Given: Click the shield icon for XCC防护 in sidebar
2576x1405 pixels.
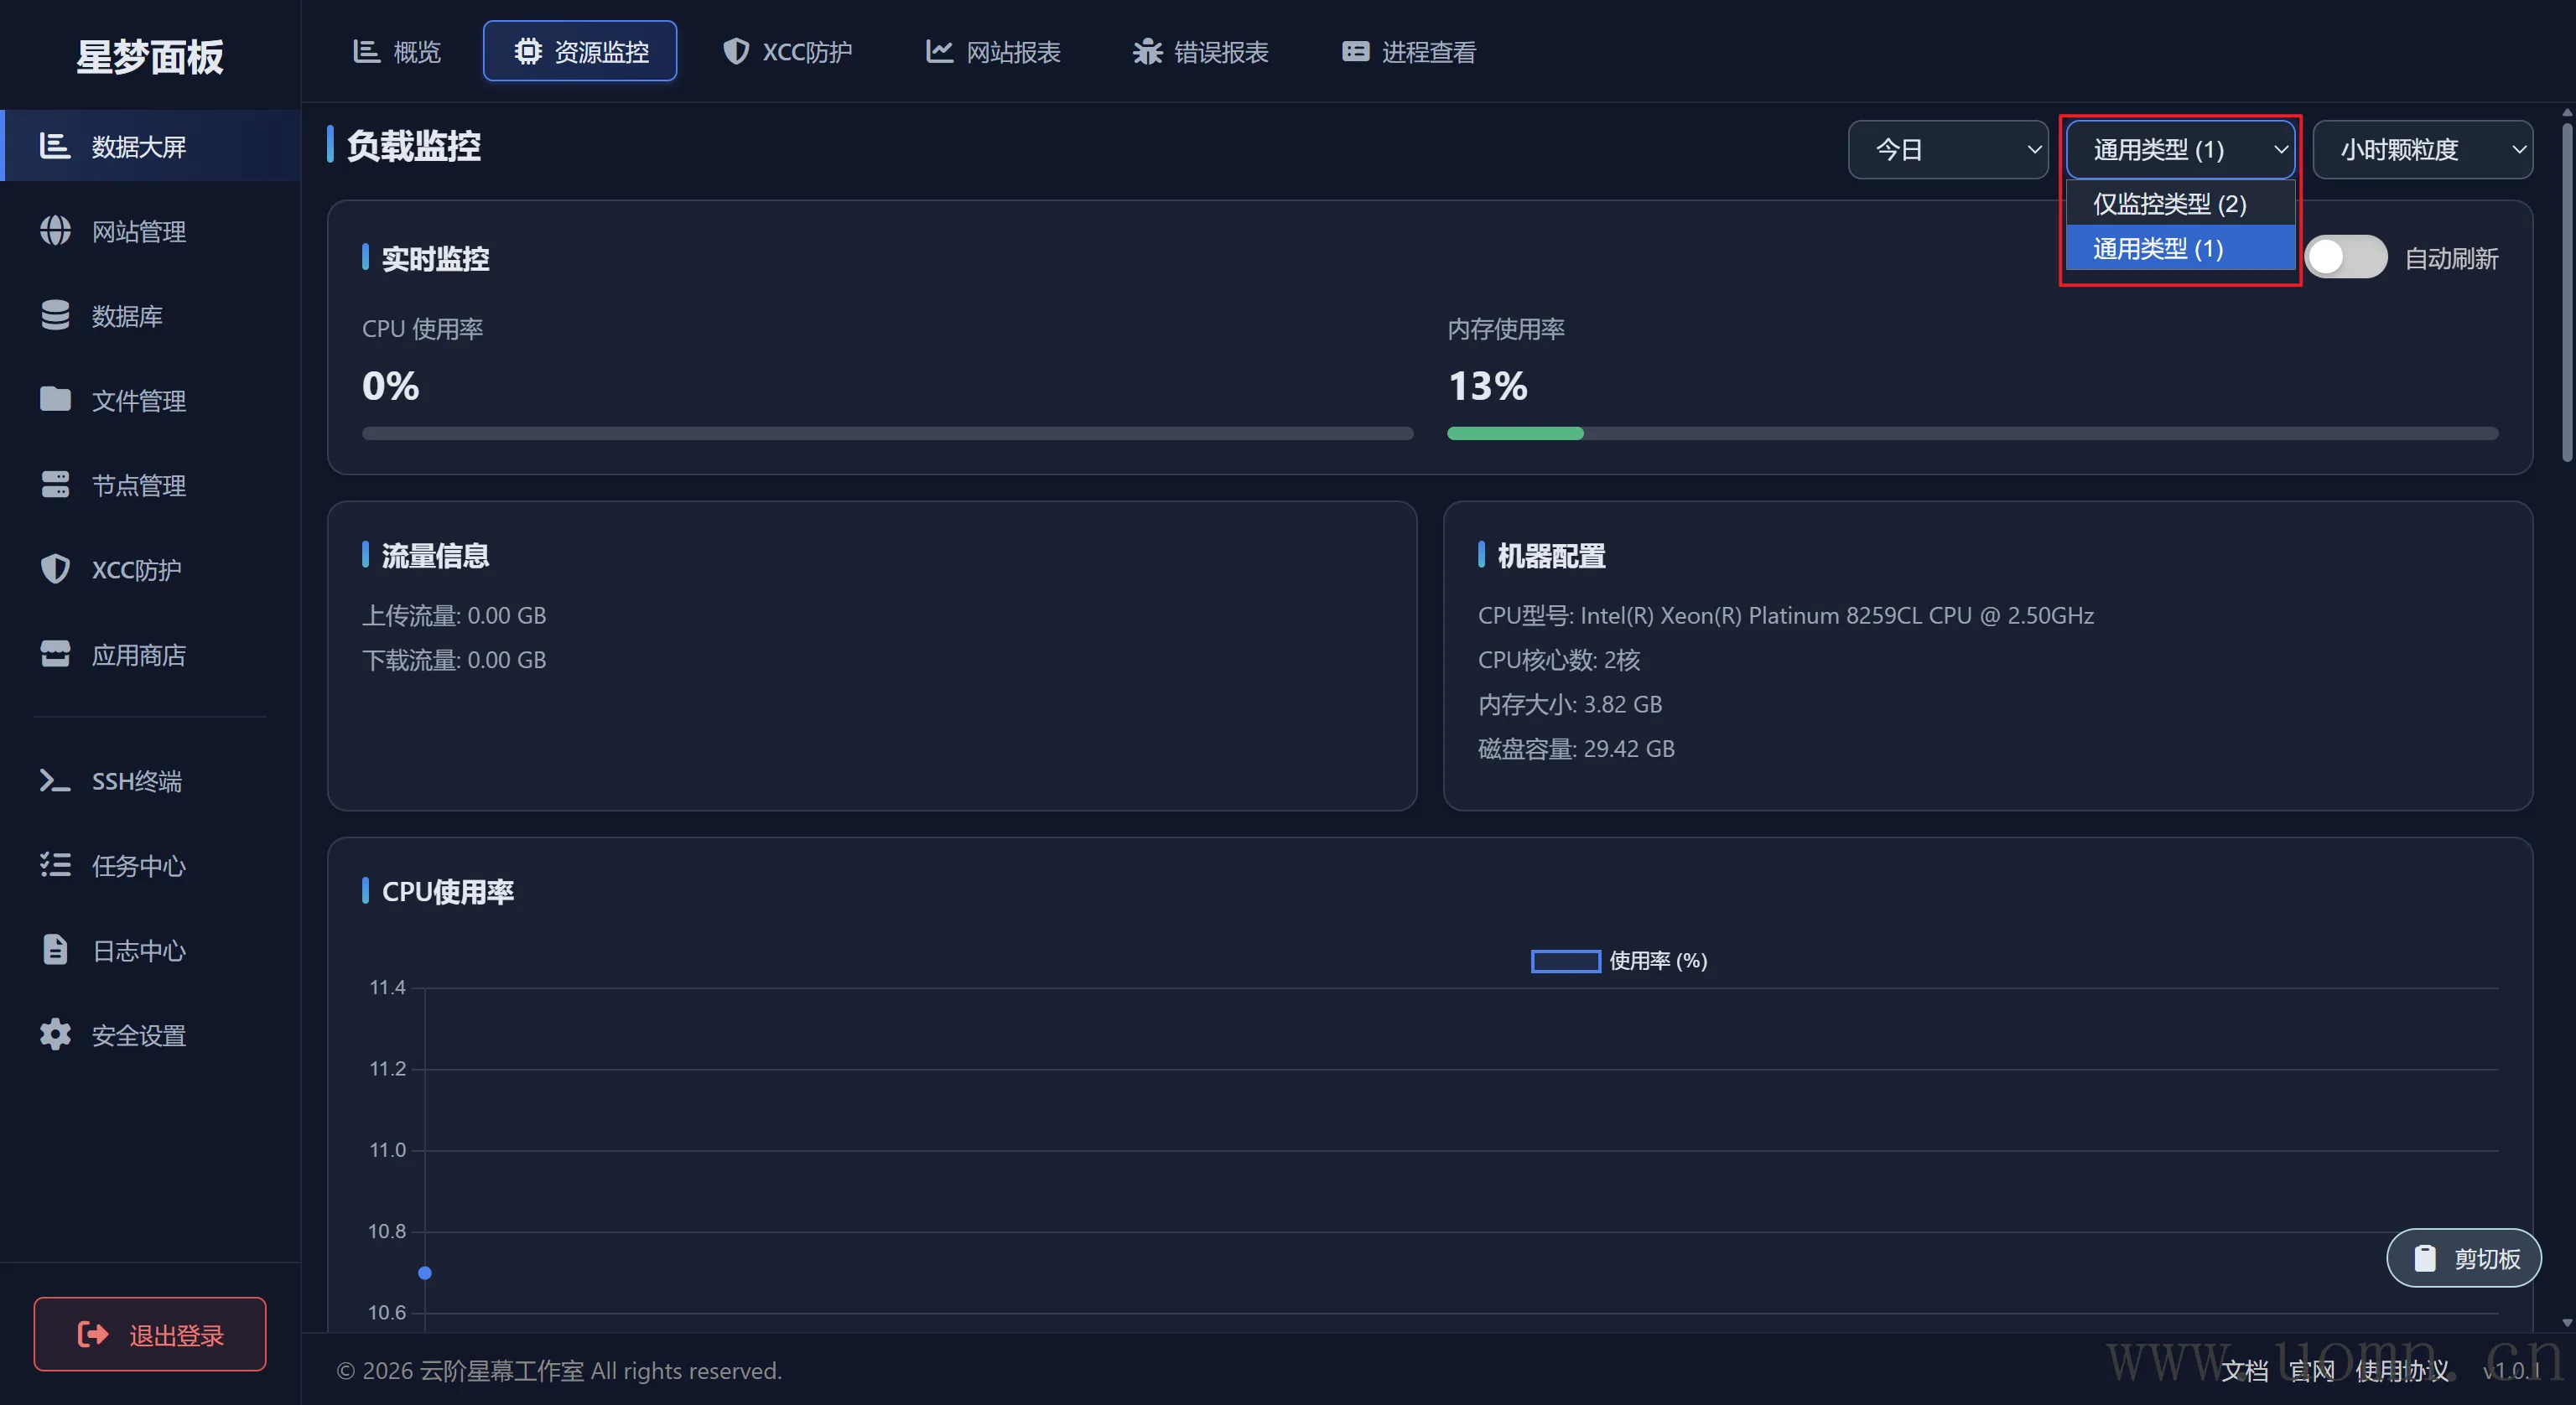Looking at the screenshot, I should click(x=55, y=569).
